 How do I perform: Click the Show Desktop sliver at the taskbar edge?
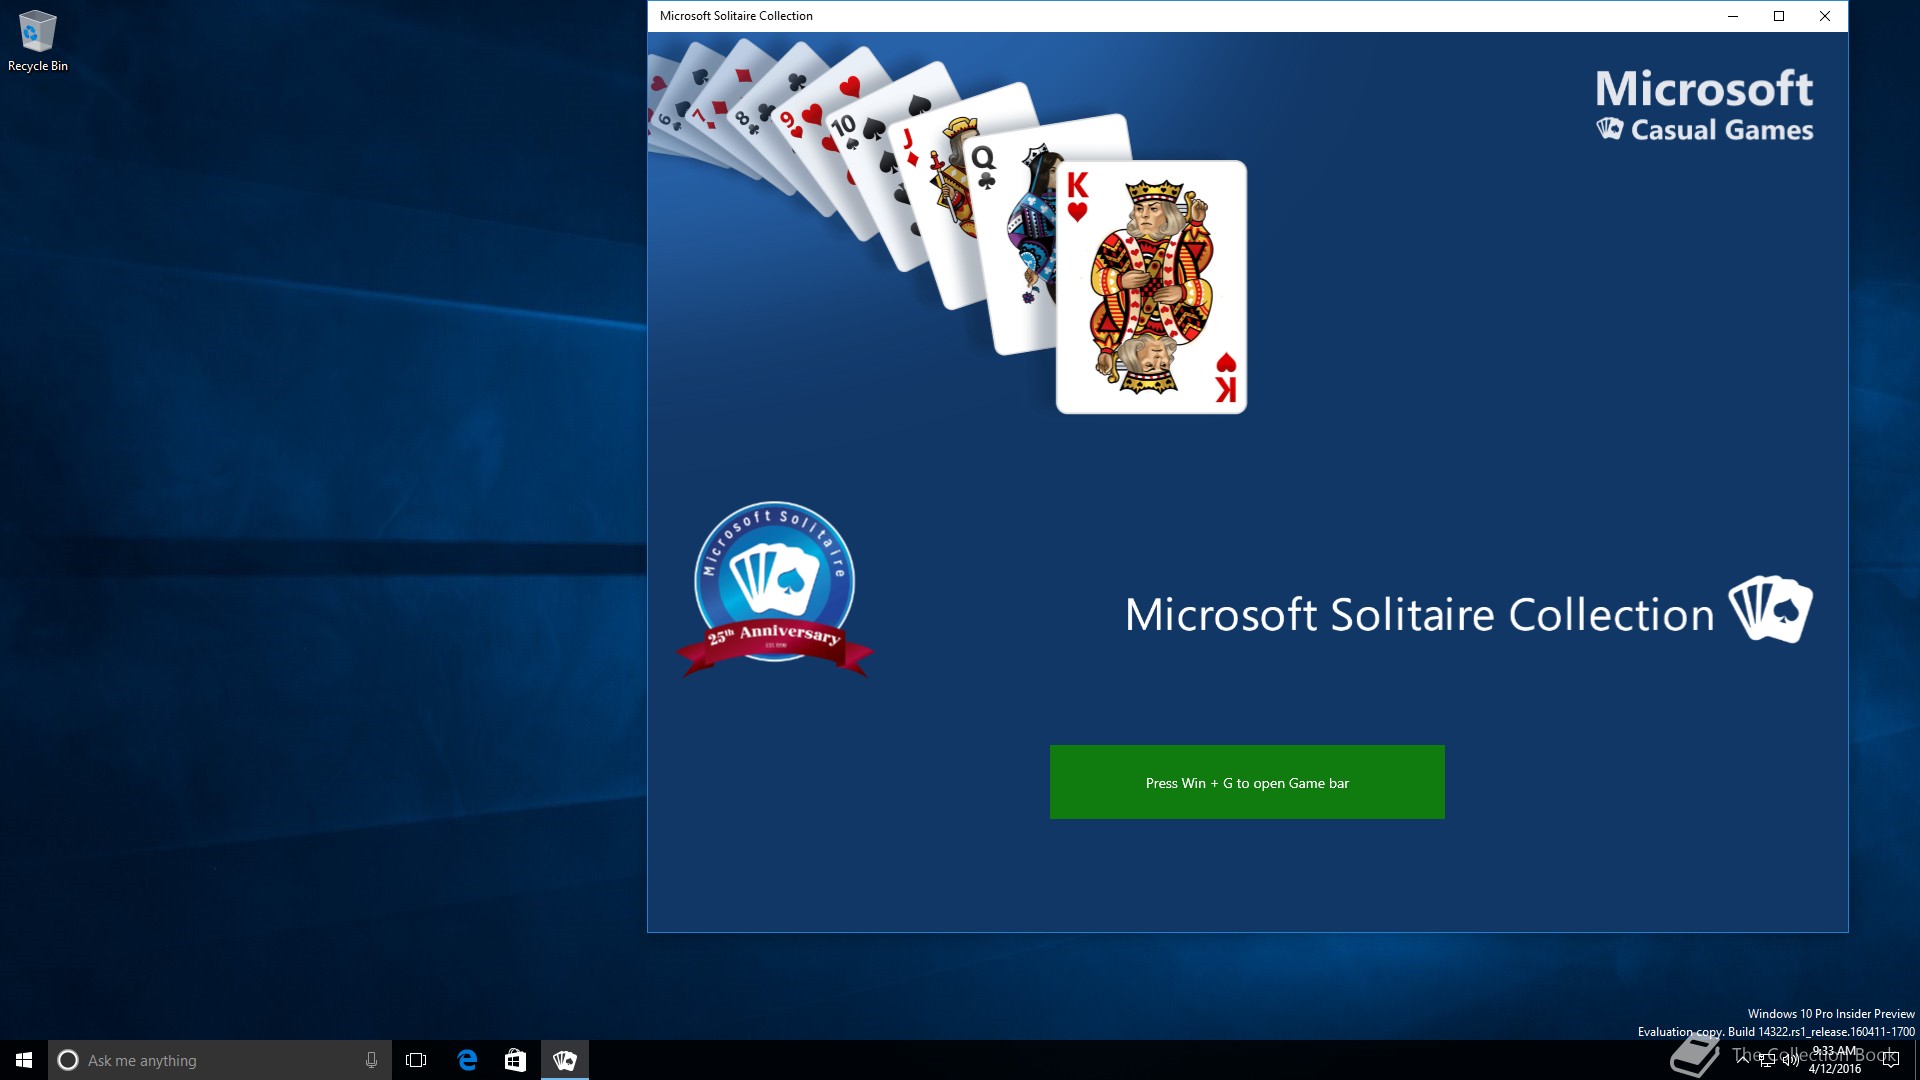[x=1916, y=1060]
